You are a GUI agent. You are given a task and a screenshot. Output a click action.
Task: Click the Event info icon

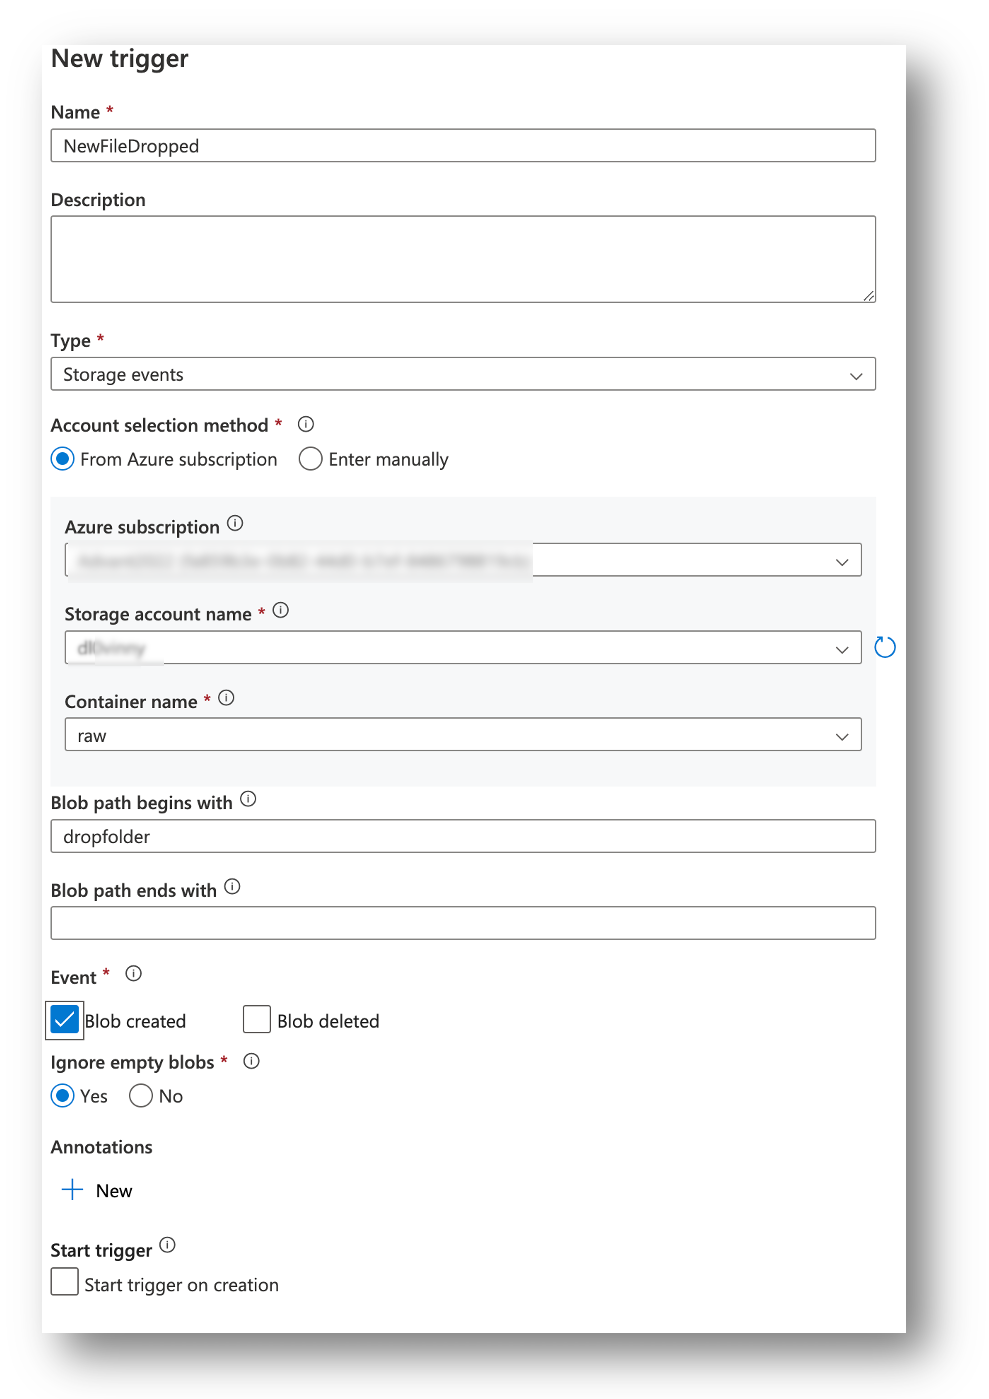(x=133, y=973)
